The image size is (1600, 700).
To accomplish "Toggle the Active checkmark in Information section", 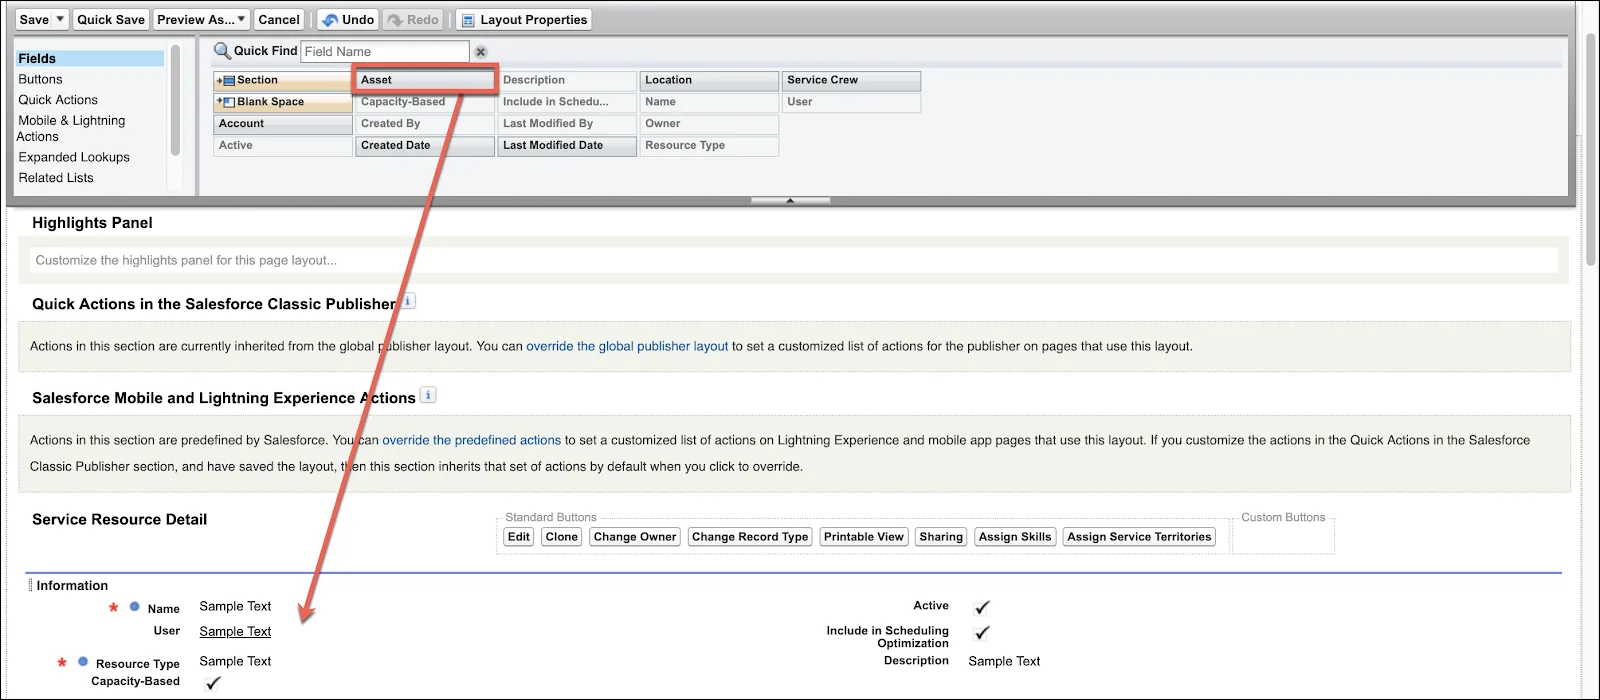I will click(x=982, y=607).
